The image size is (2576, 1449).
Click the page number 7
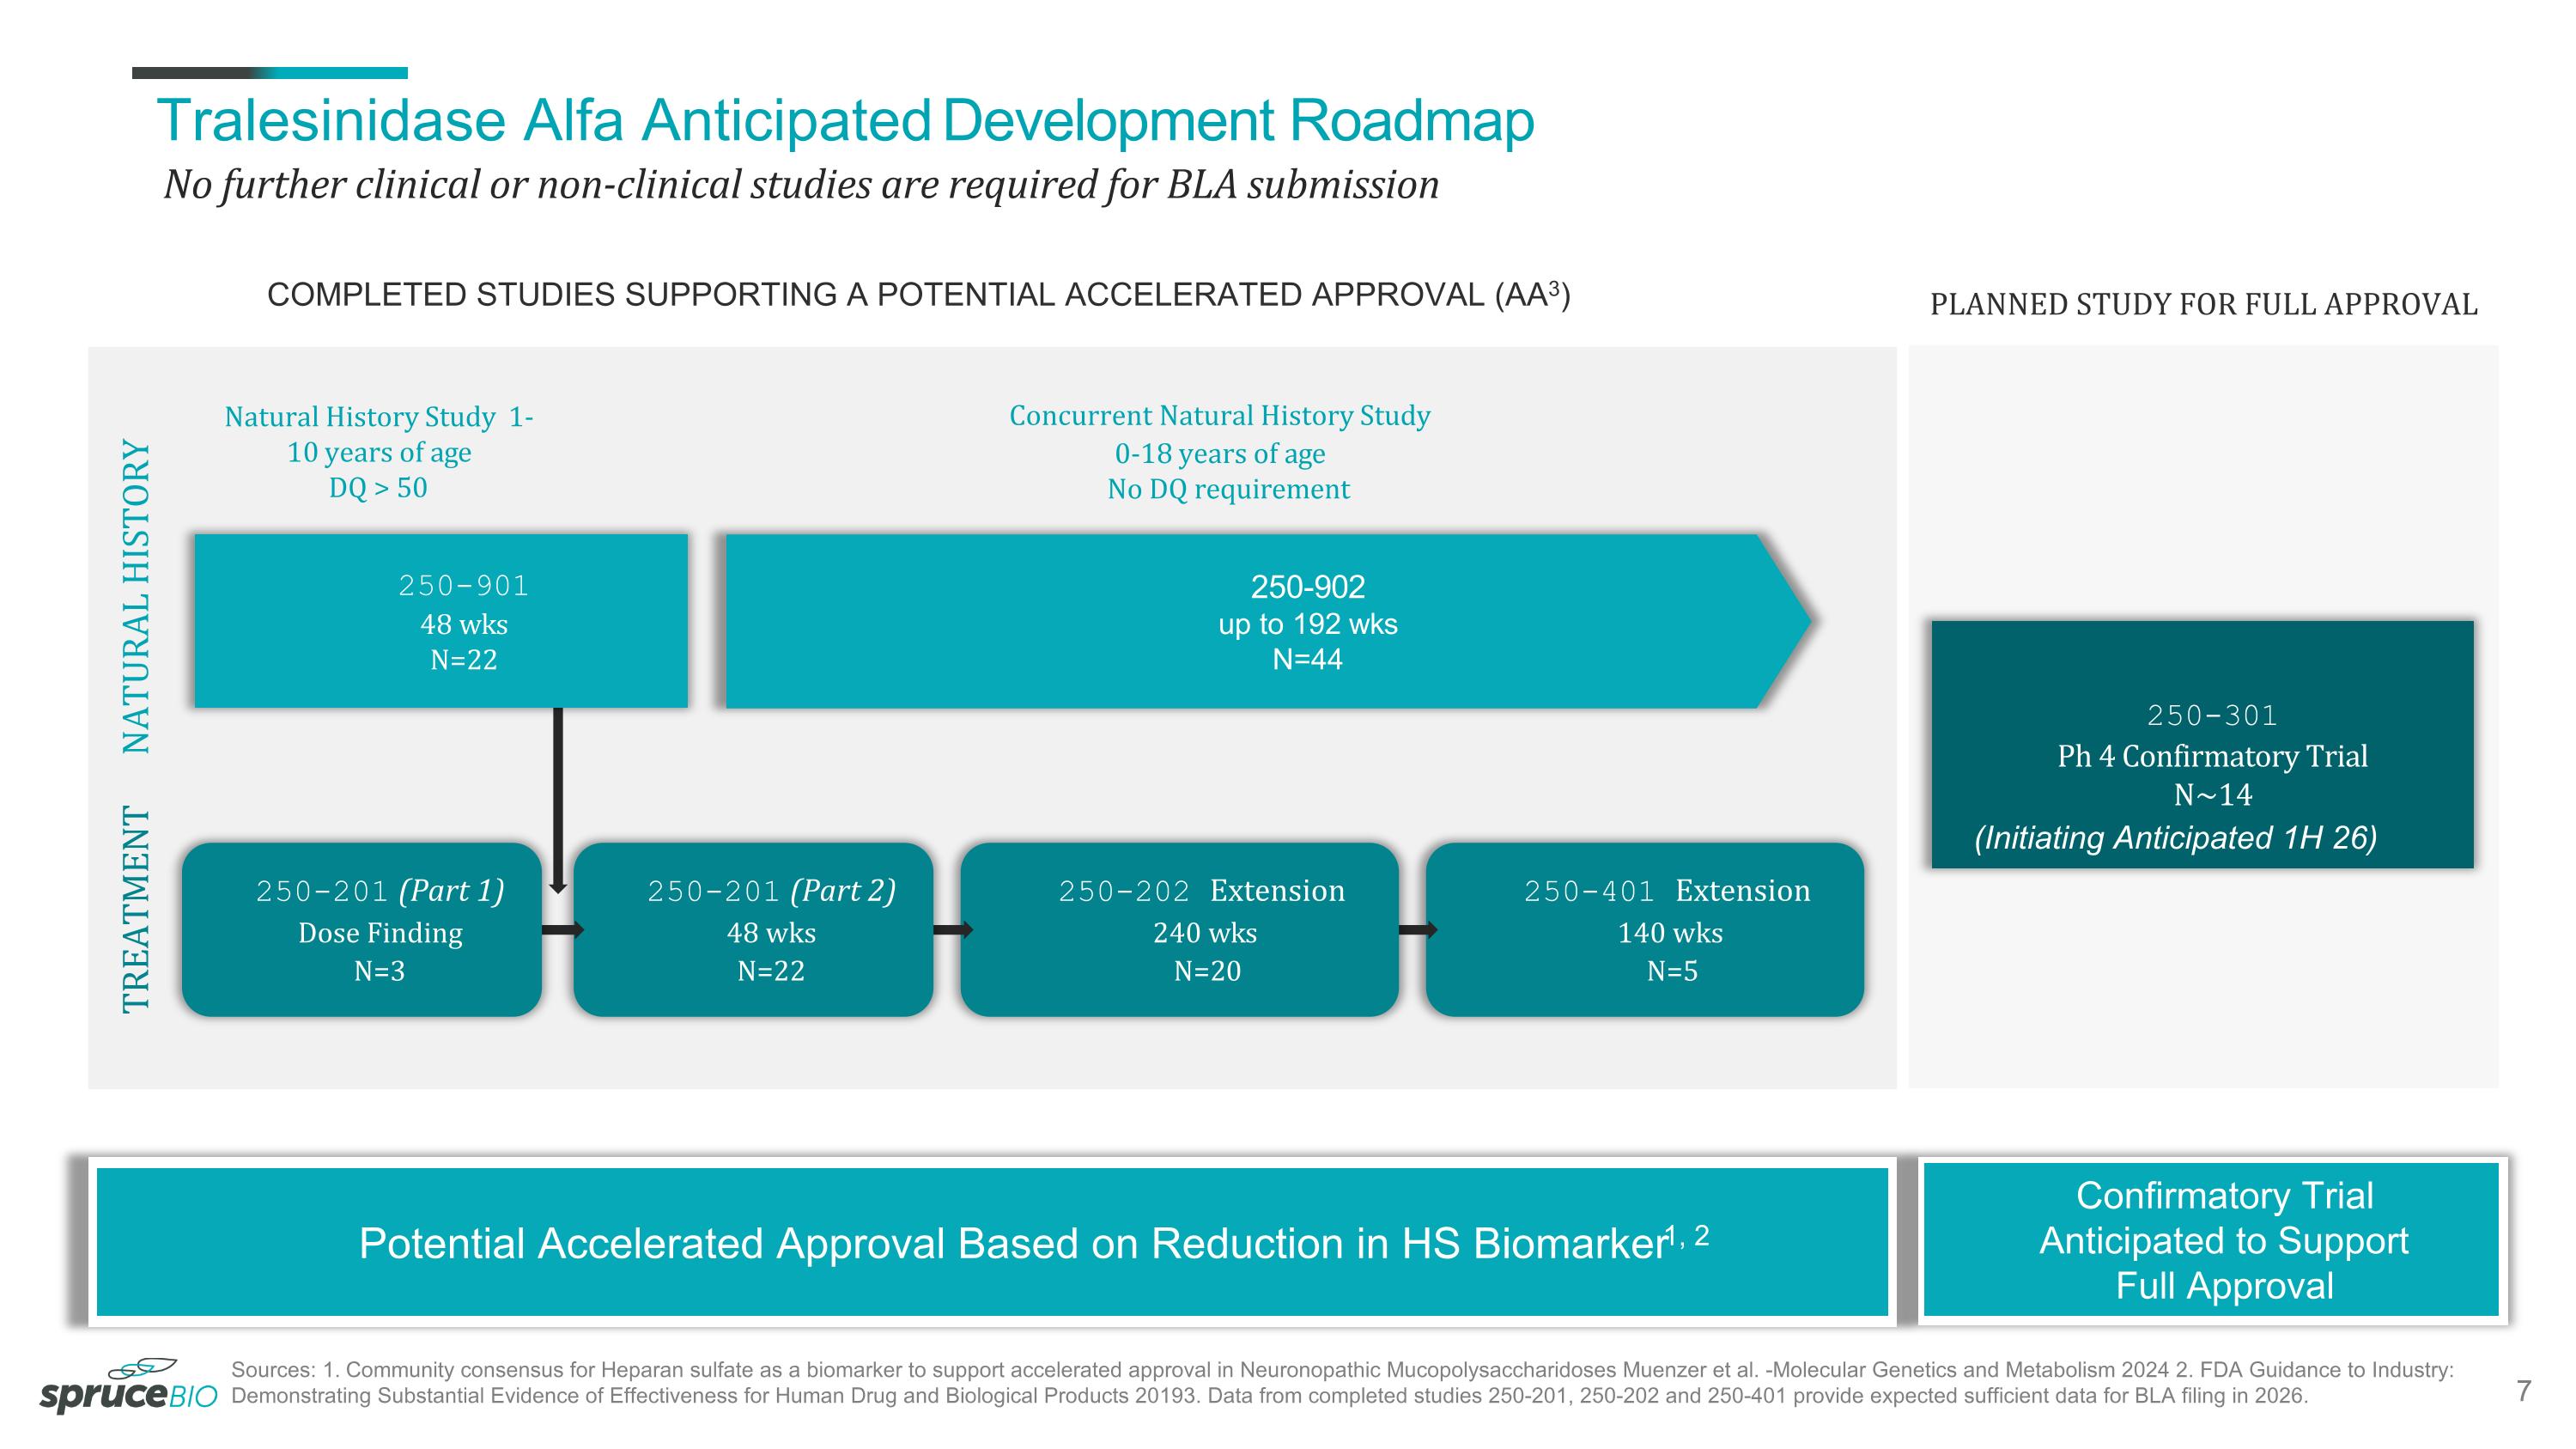click(x=2523, y=1391)
